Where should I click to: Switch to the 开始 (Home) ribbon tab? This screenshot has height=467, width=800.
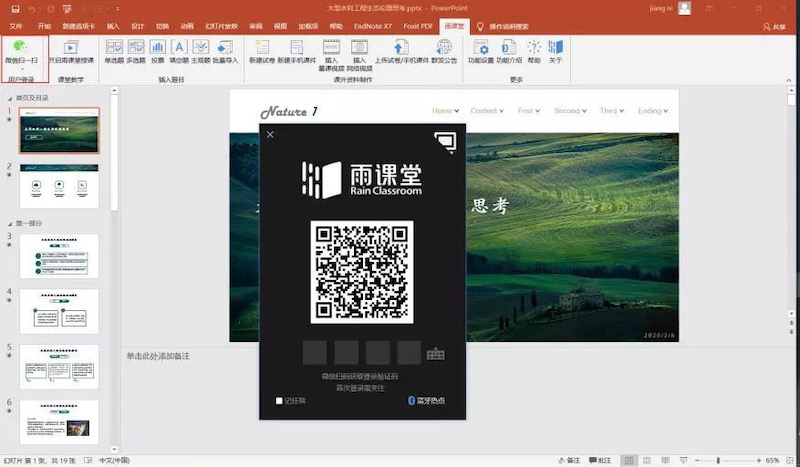[44, 26]
